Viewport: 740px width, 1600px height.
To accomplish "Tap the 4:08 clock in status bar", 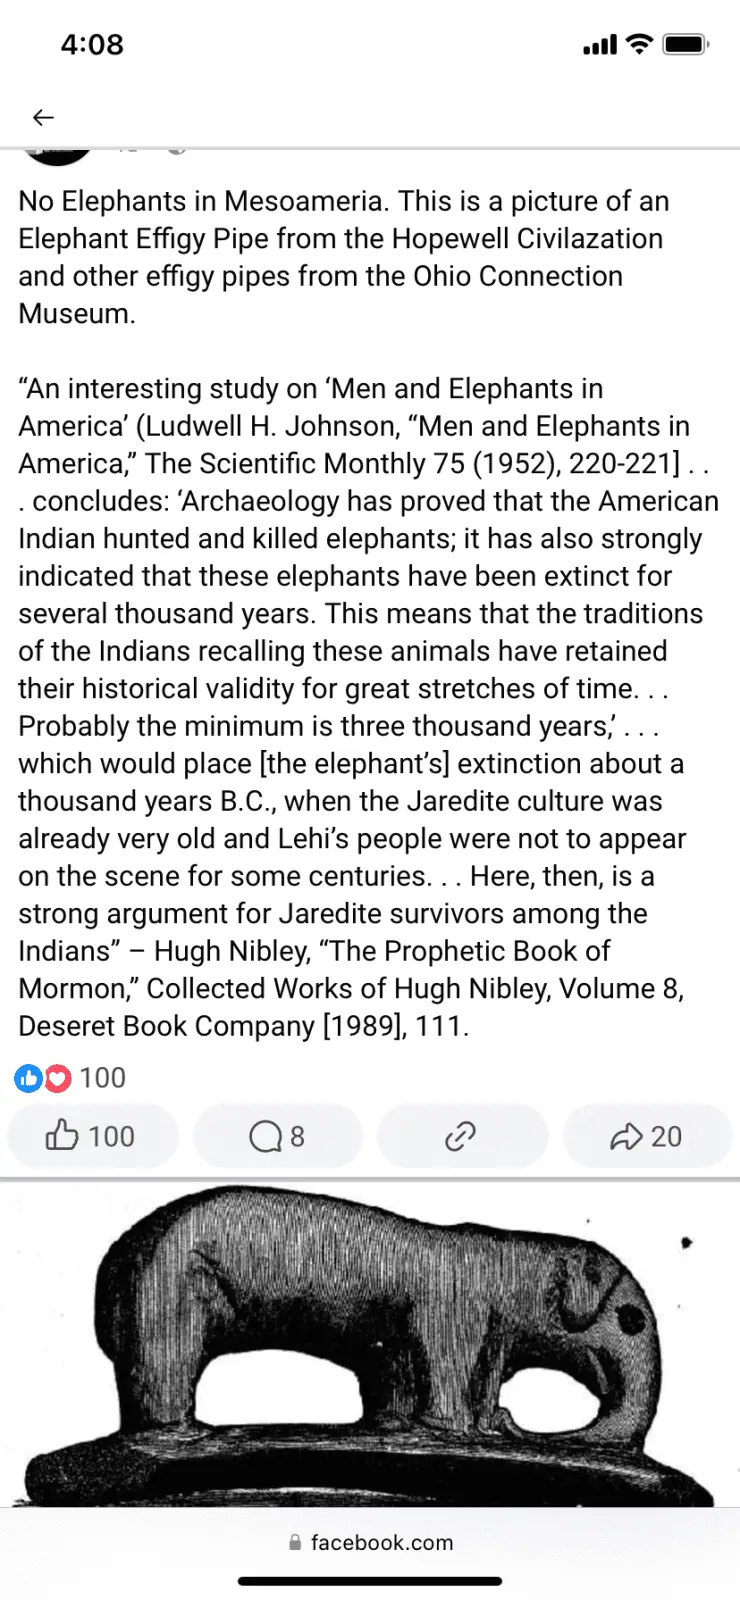I will (92, 44).
